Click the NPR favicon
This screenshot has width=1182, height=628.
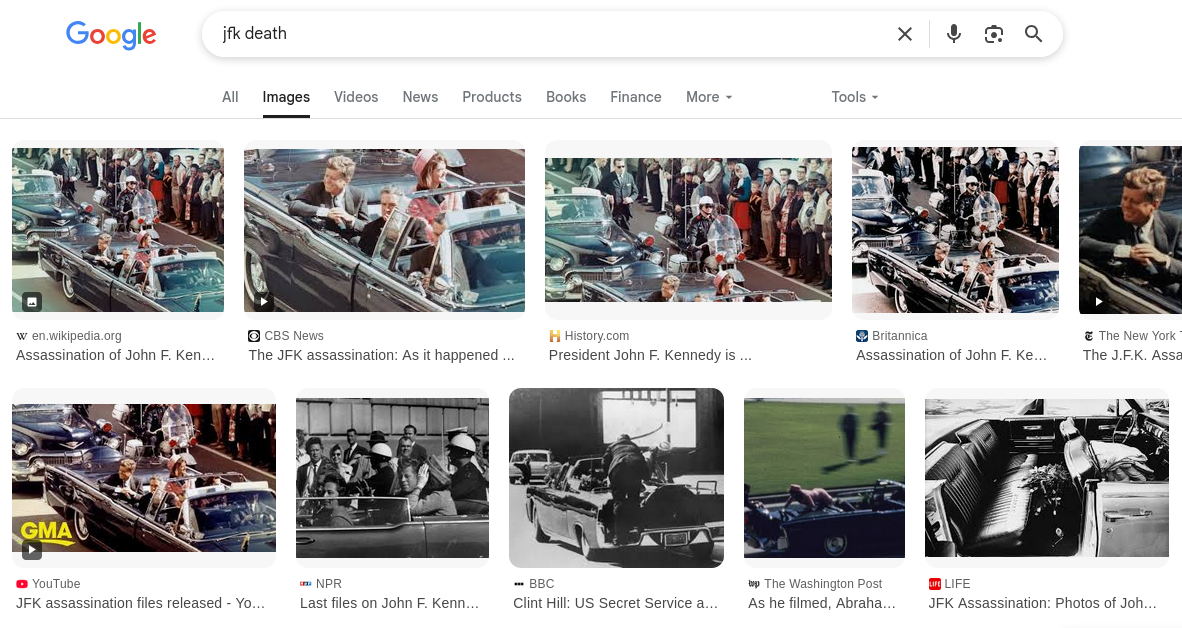(x=305, y=584)
